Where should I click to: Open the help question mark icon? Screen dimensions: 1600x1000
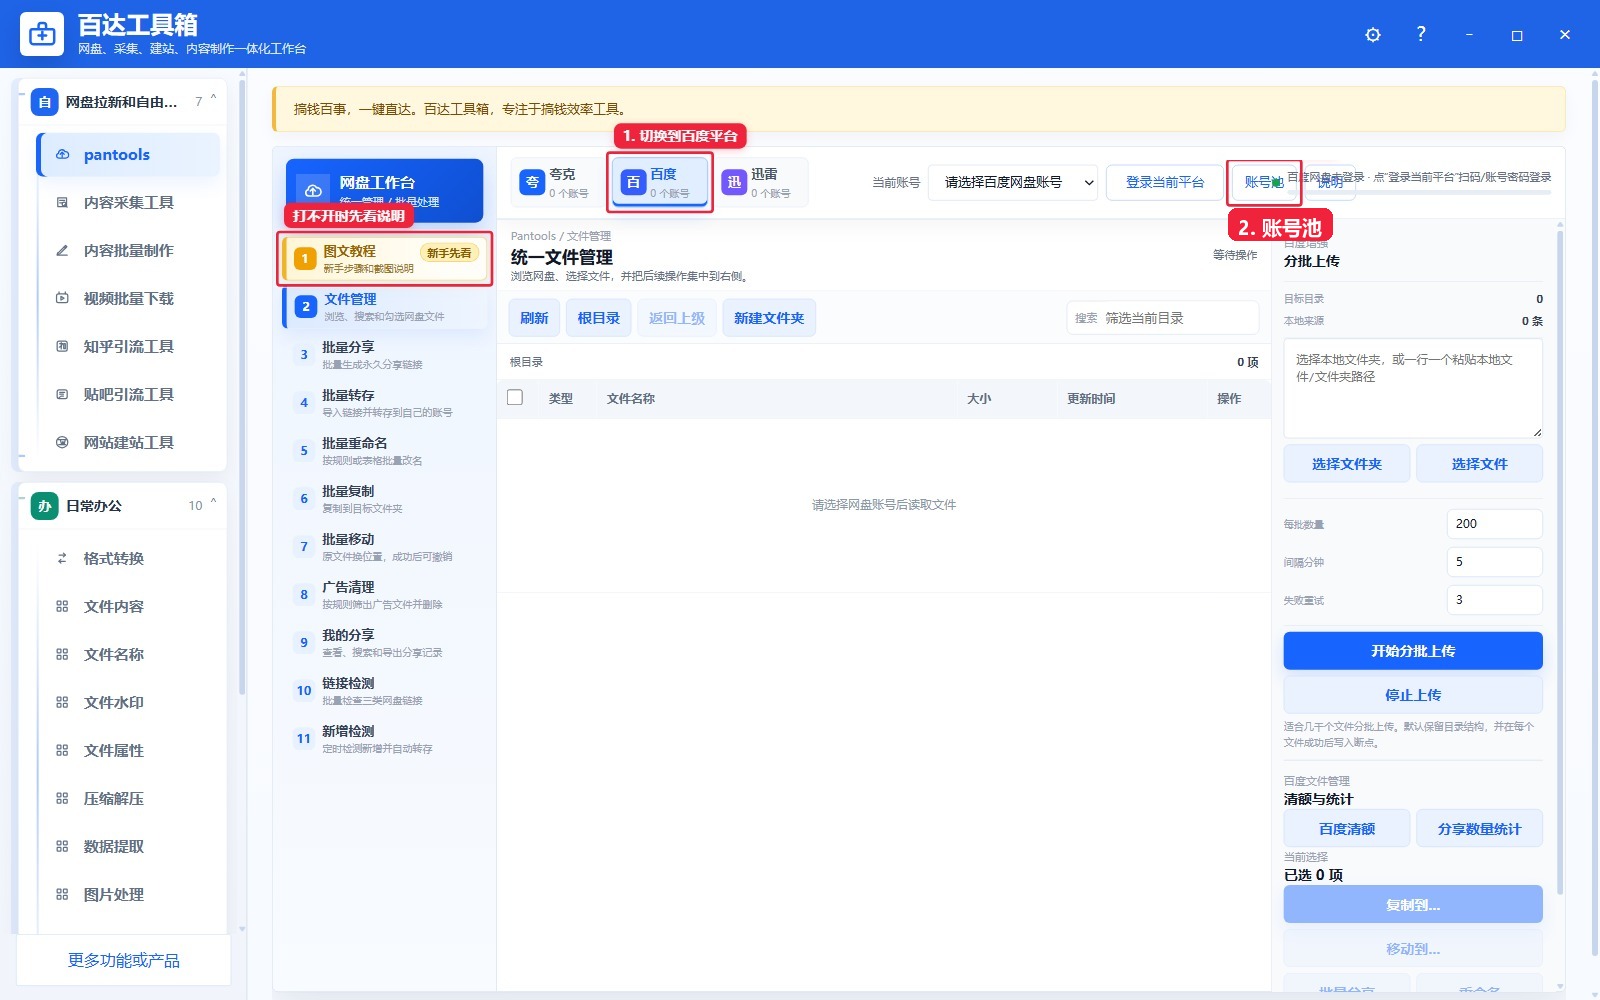pyautogui.click(x=1421, y=34)
